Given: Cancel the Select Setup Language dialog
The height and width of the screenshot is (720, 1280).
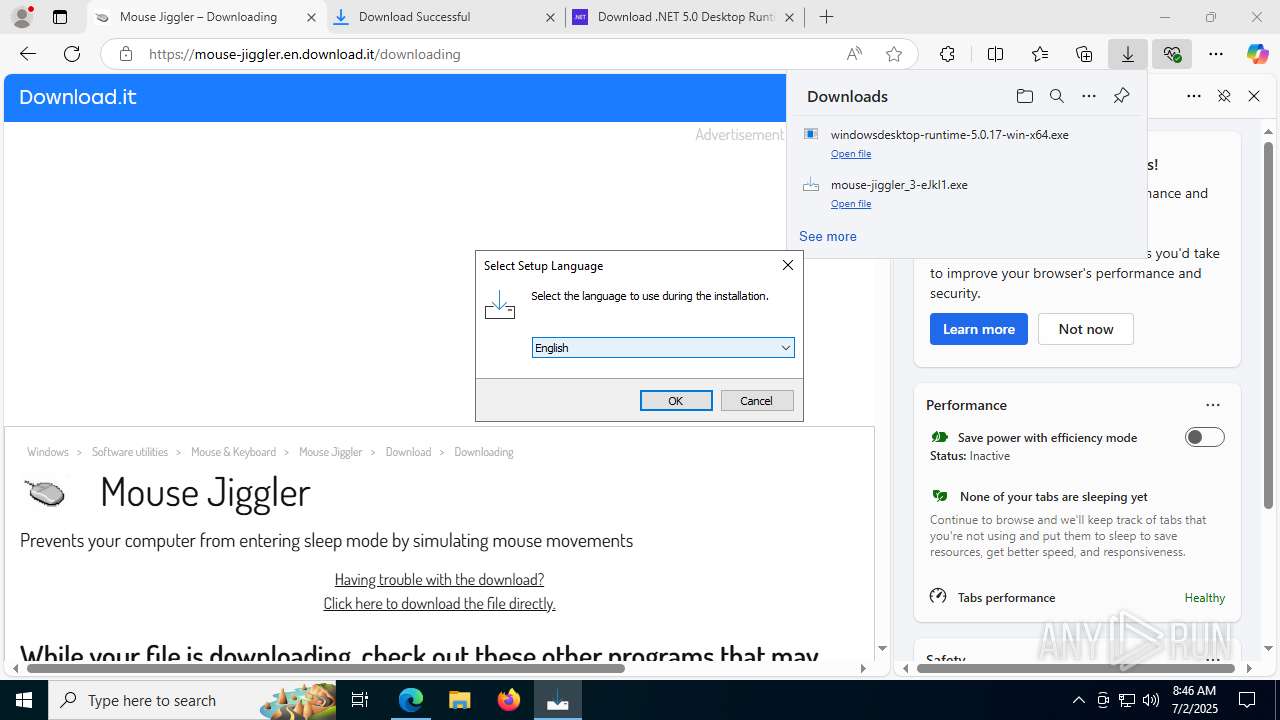Looking at the screenshot, I should (757, 400).
